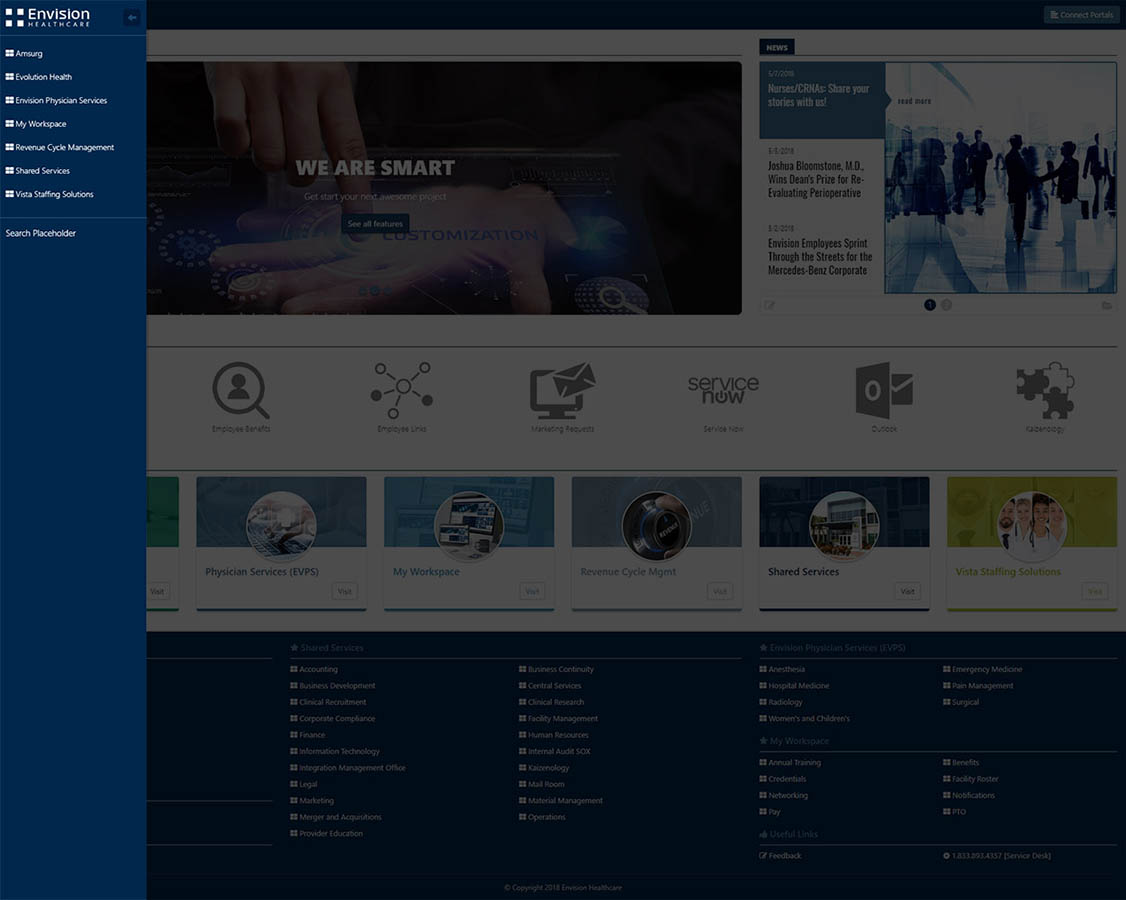Open Vista Staffing Solutions sidebar item

[50, 194]
